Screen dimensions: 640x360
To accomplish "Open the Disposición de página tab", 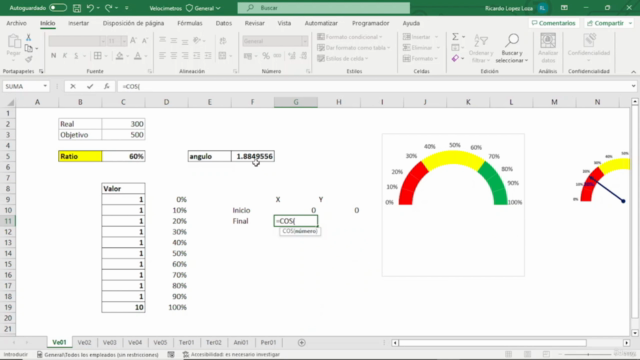I will (133, 23).
